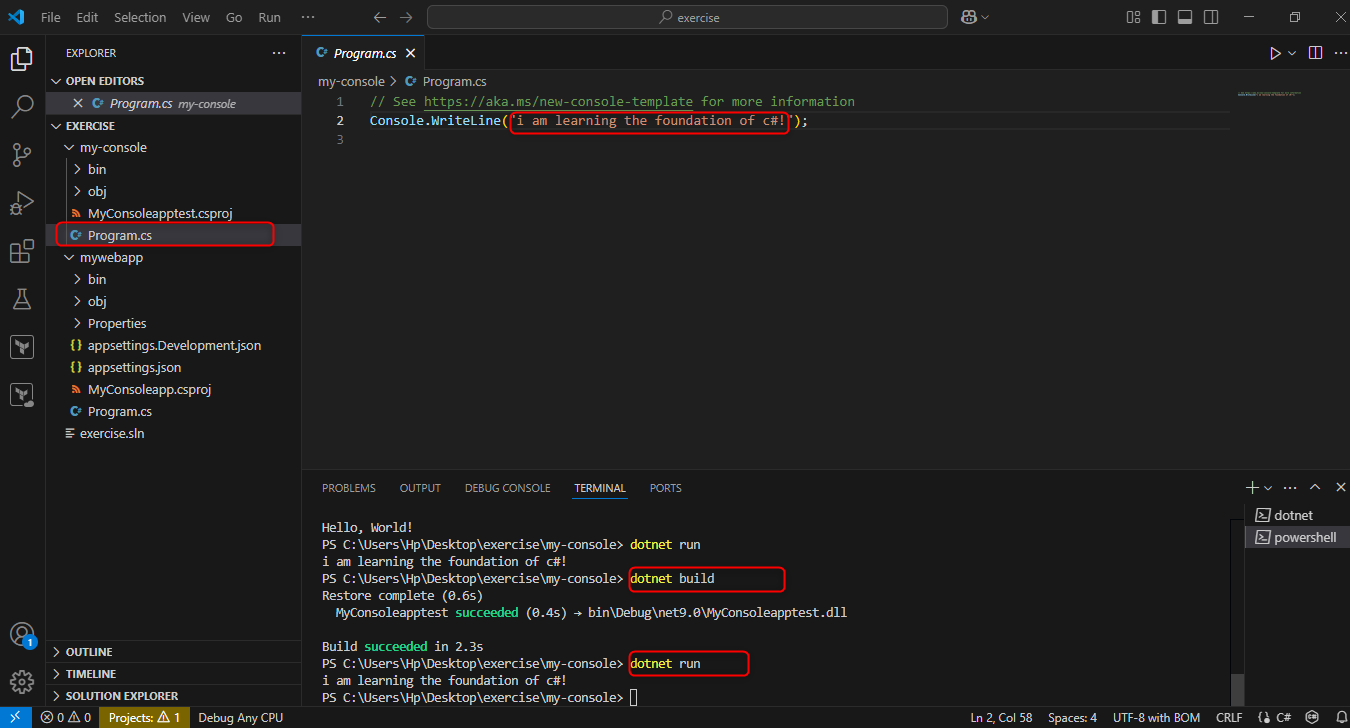The height and width of the screenshot is (728, 1350).
Task: Open the new terminal profile dropdown
Action: 1268,488
